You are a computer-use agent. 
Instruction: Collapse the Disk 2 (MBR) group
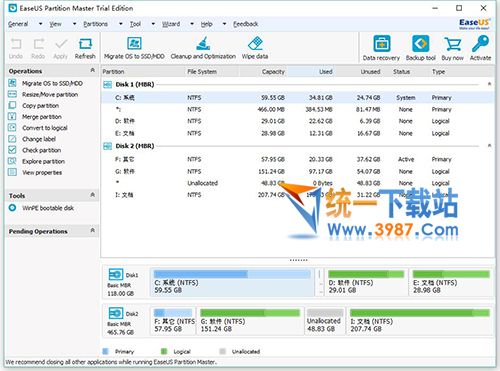[489, 146]
